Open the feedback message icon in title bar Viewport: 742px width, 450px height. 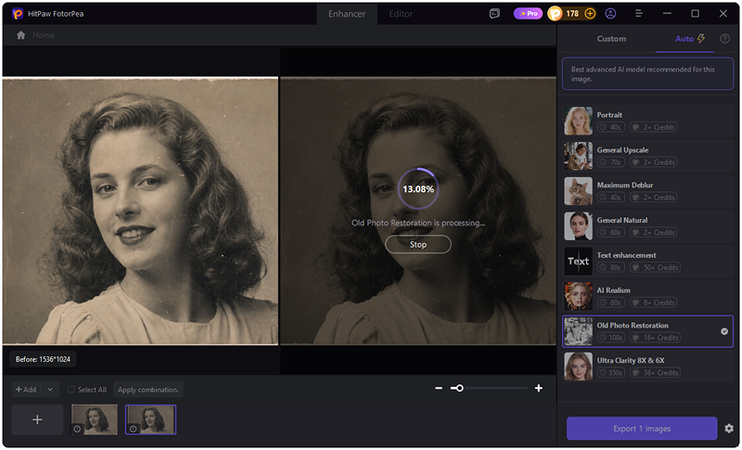[495, 14]
